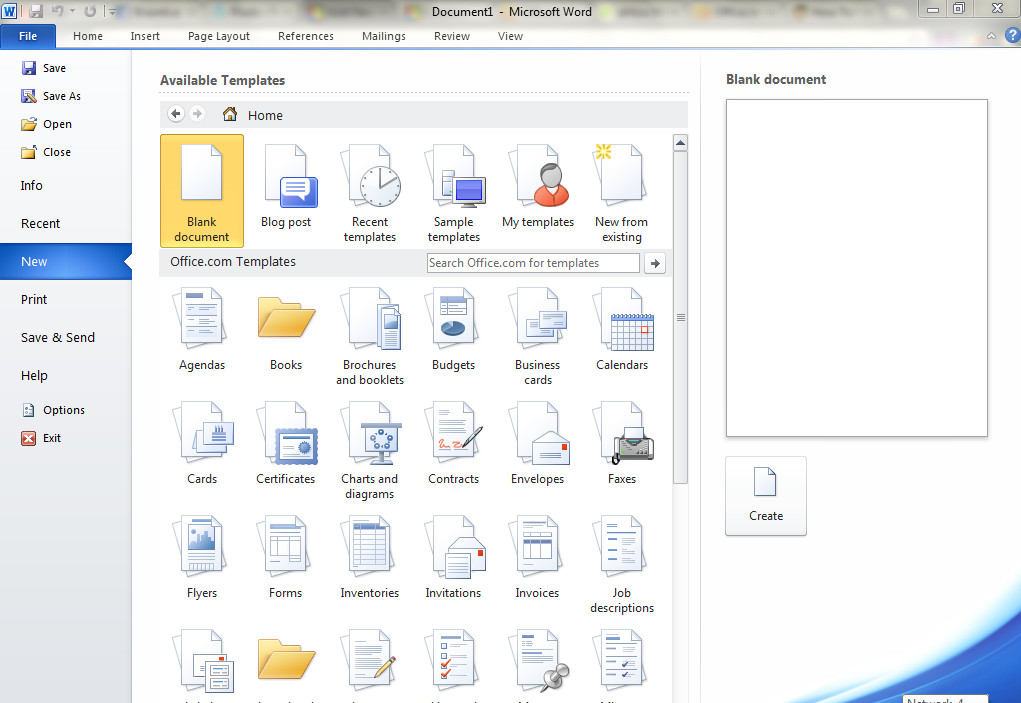This screenshot has height=703, width=1021.
Task: Open the Faxes template category
Action: point(622,435)
